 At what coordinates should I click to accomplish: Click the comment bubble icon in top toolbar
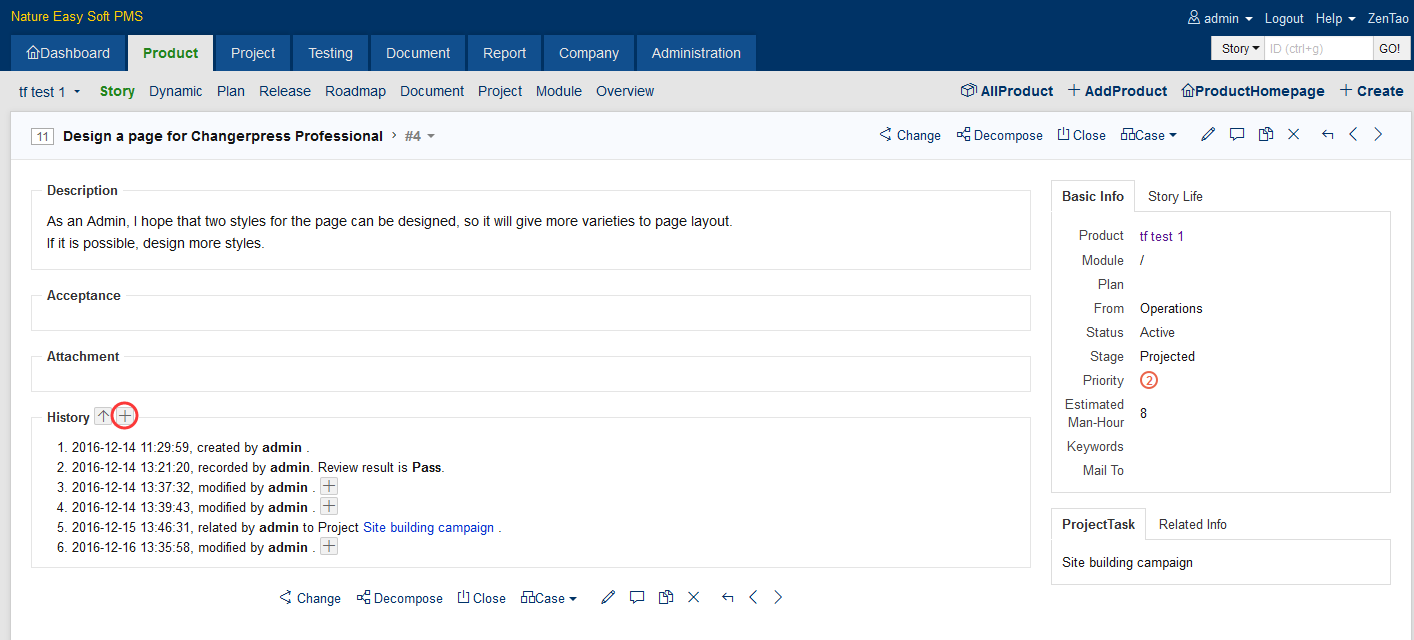coord(1237,135)
